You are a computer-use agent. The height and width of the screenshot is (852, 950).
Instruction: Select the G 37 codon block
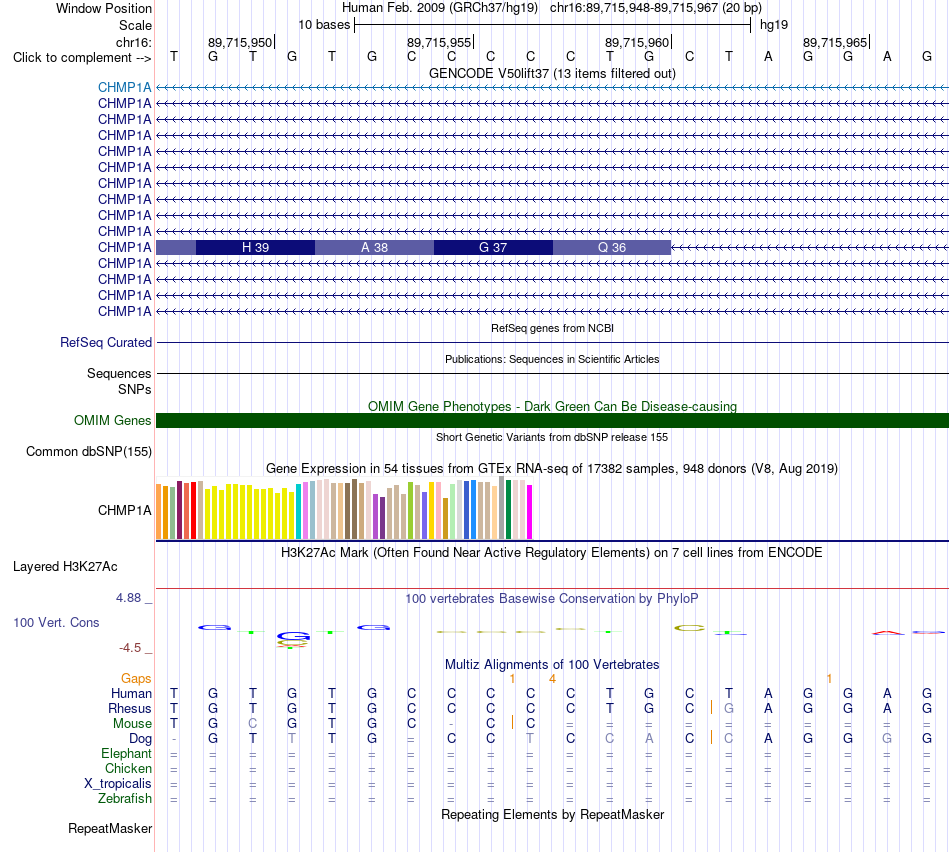click(493, 247)
